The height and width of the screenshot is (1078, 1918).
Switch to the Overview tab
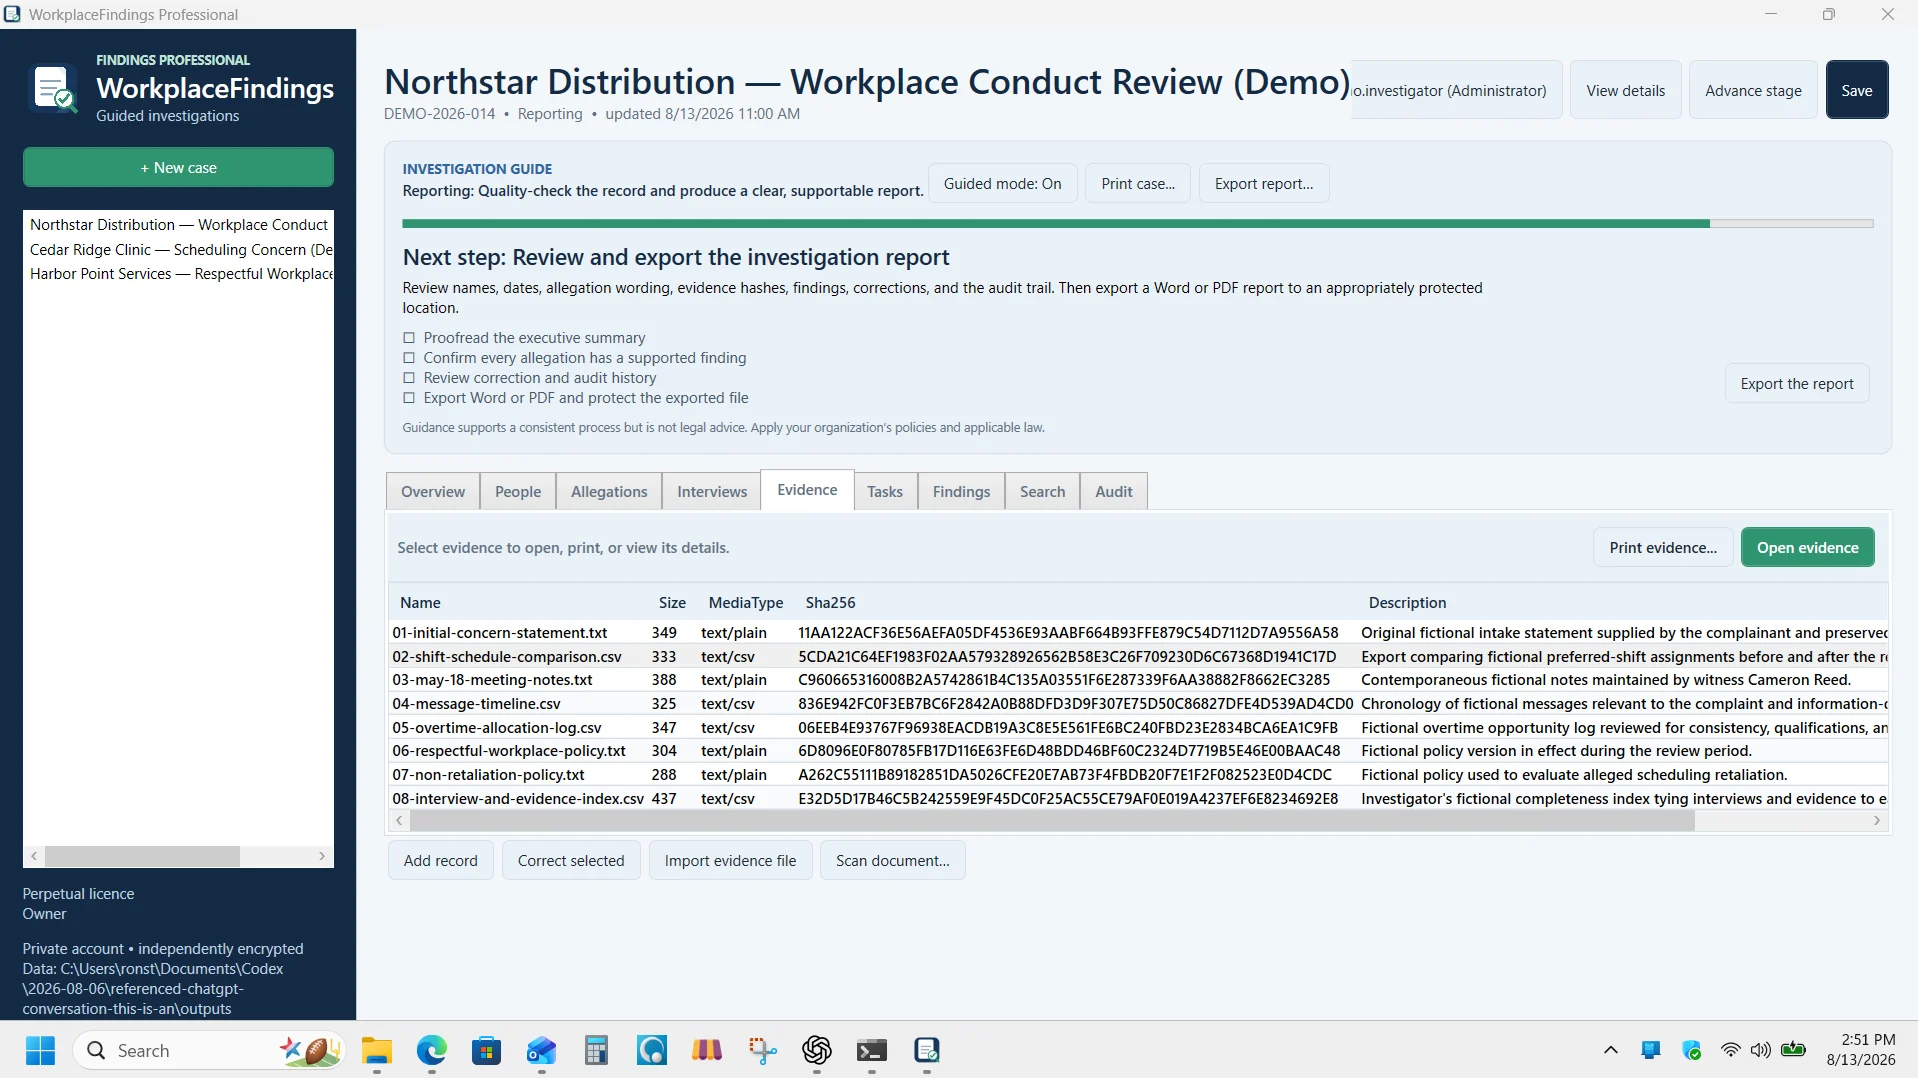(432, 491)
